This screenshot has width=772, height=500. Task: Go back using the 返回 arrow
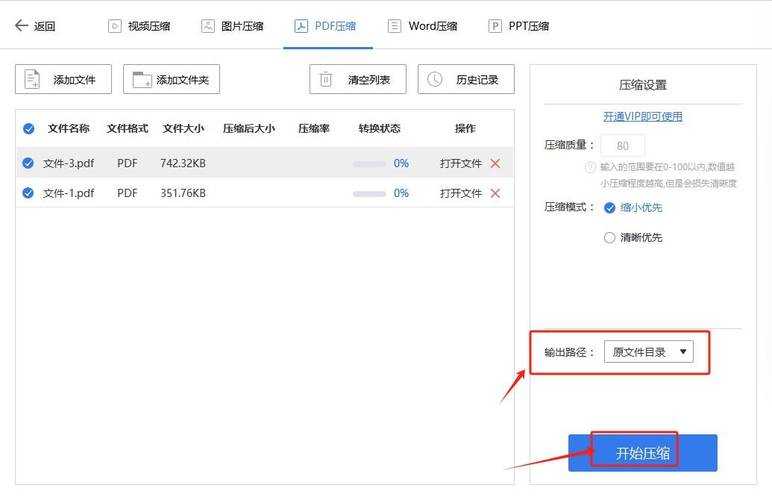click(x=21, y=25)
